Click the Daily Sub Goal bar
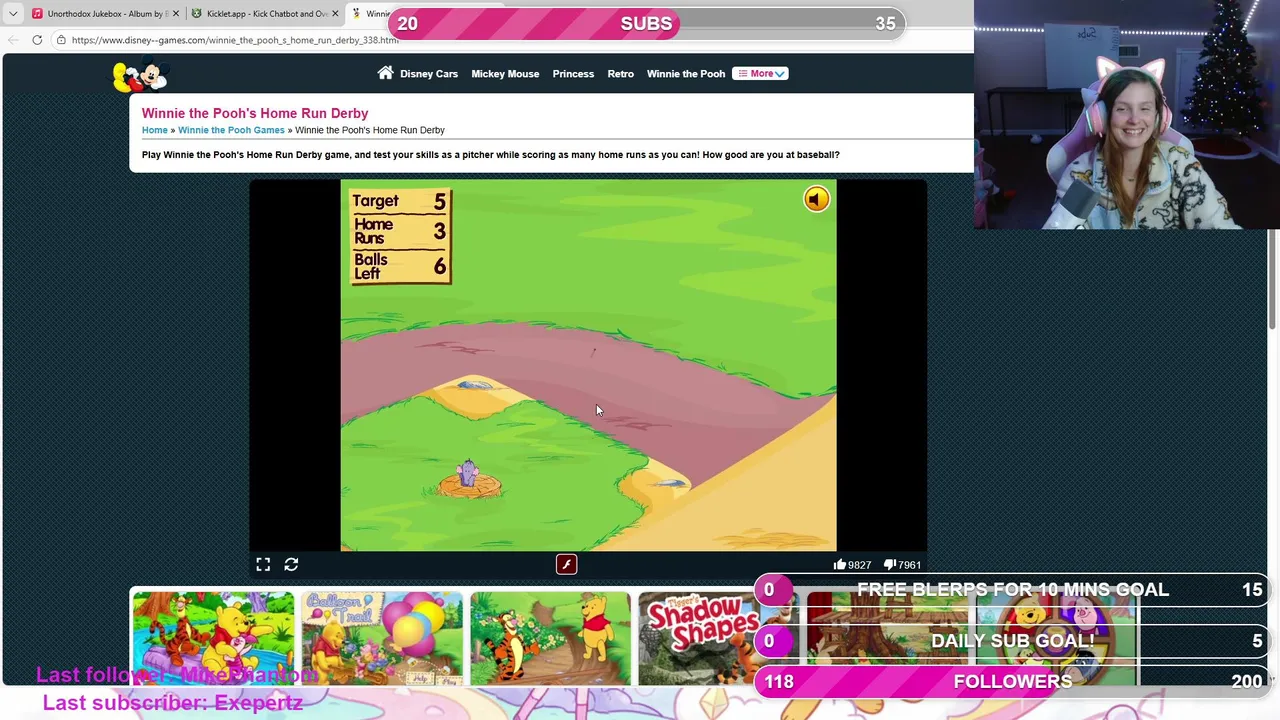Screen dimensions: 1280x720 (1012, 641)
